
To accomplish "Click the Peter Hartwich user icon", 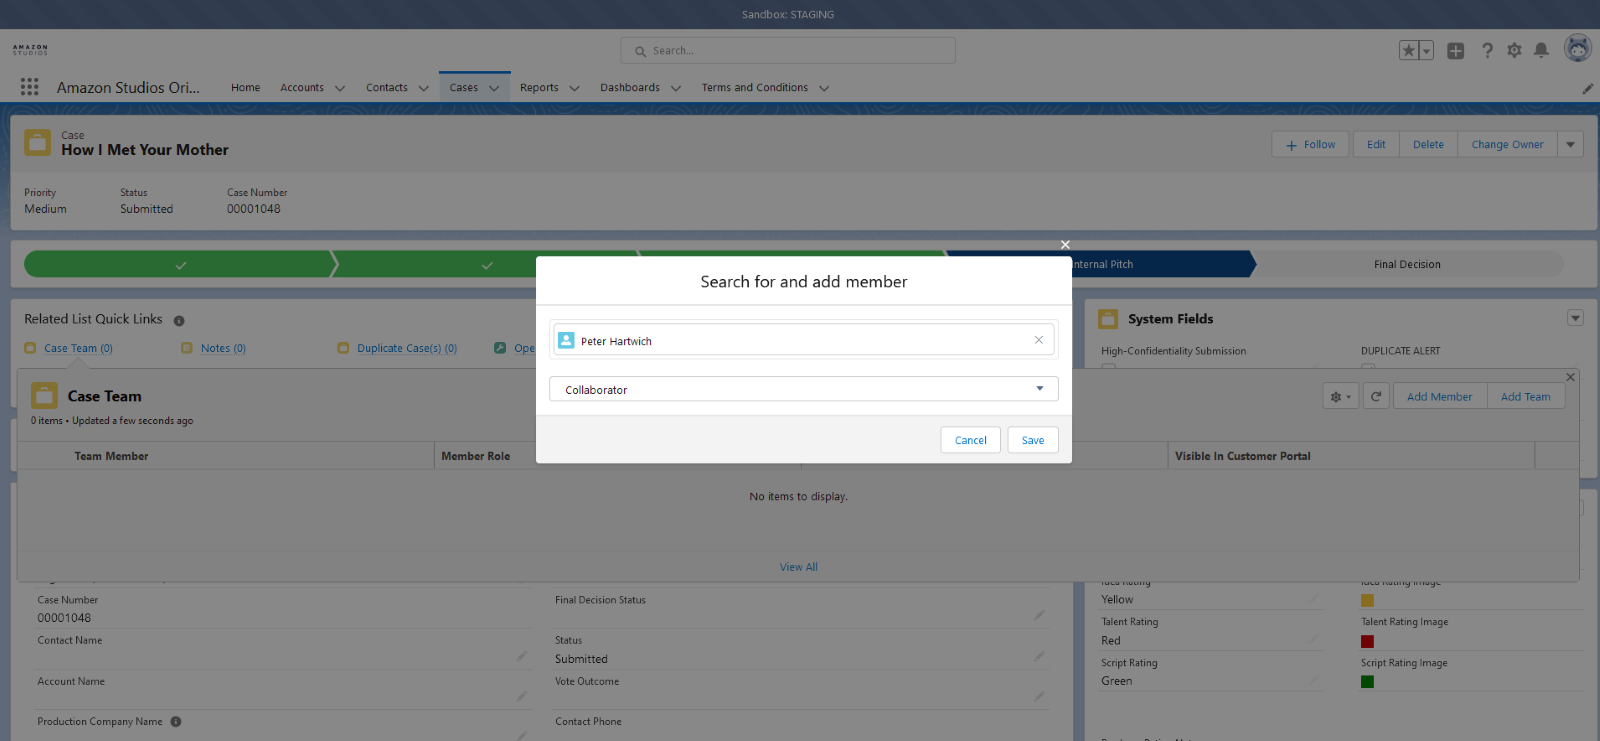I will [566, 340].
